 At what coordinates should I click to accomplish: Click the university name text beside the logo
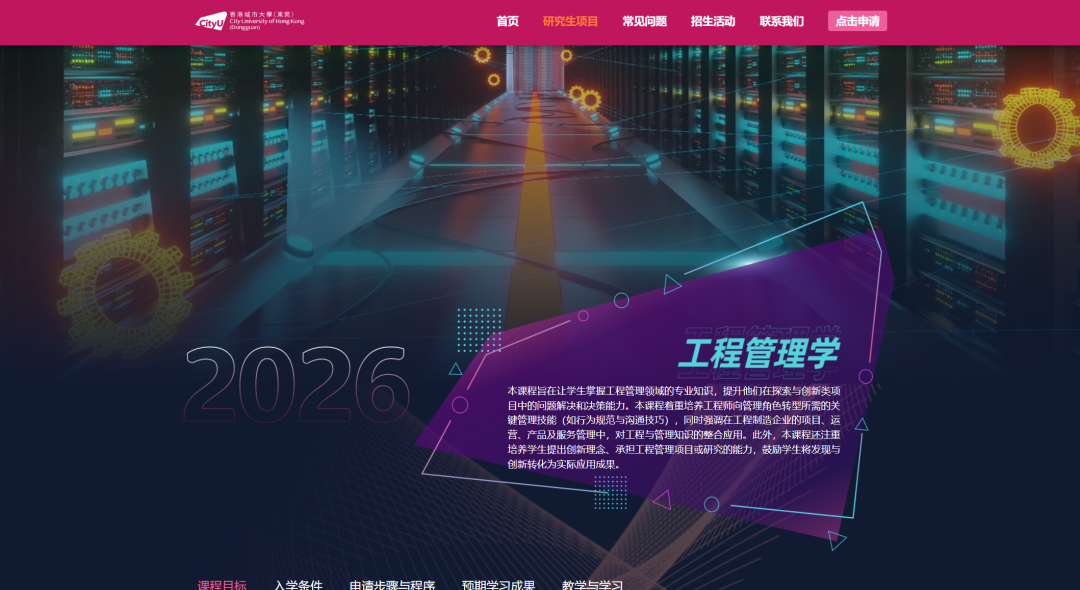pyautogui.click(x=263, y=20)
